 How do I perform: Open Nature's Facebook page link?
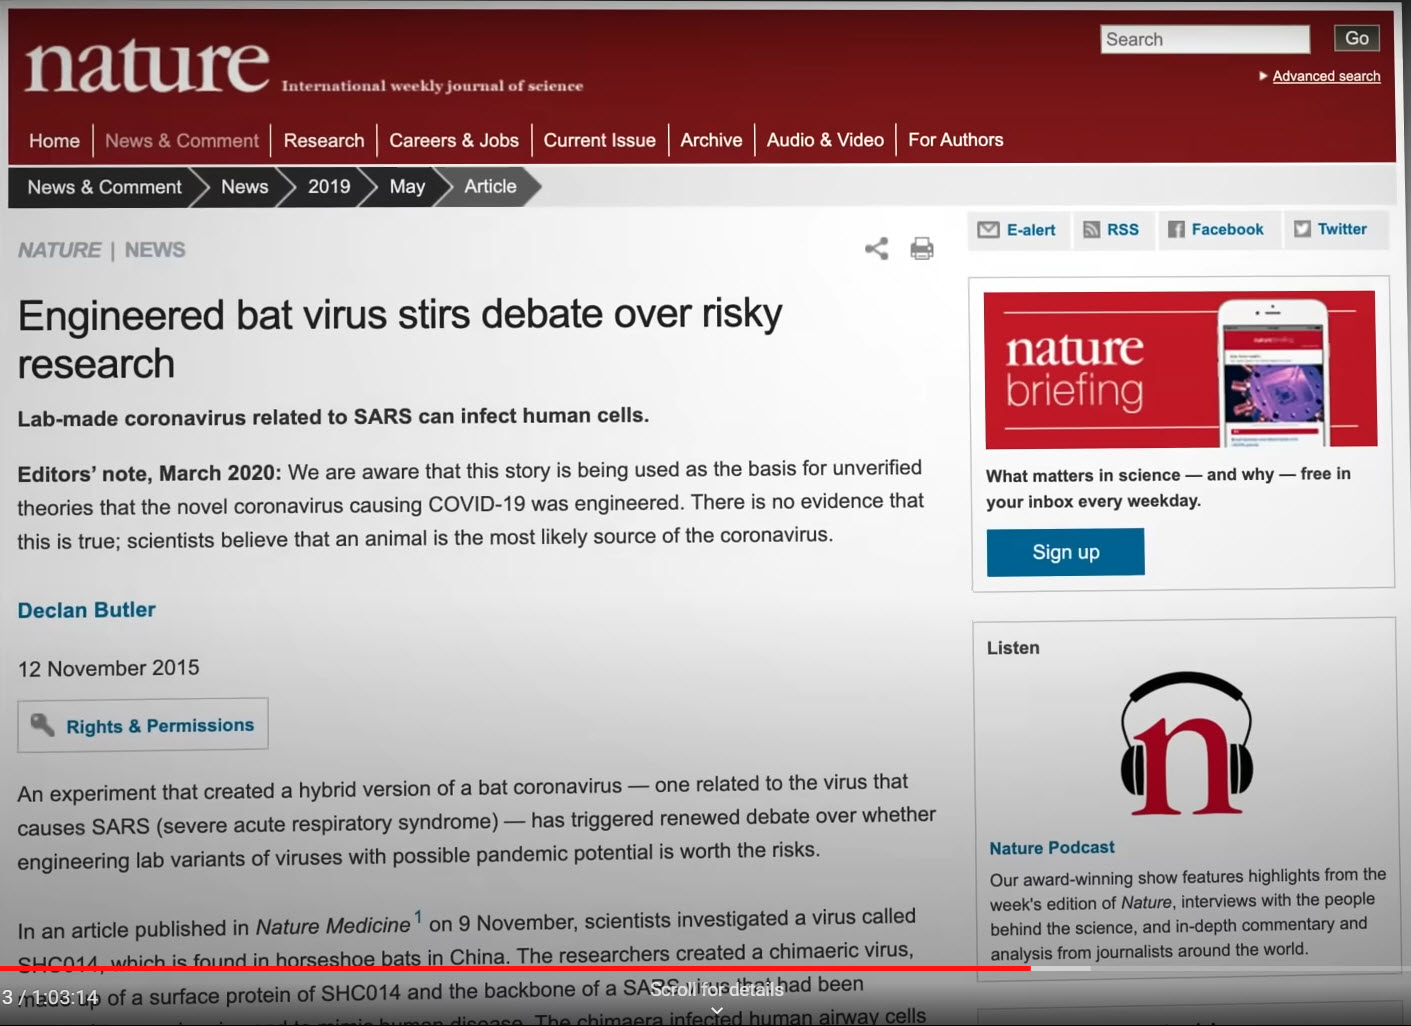1215,230
